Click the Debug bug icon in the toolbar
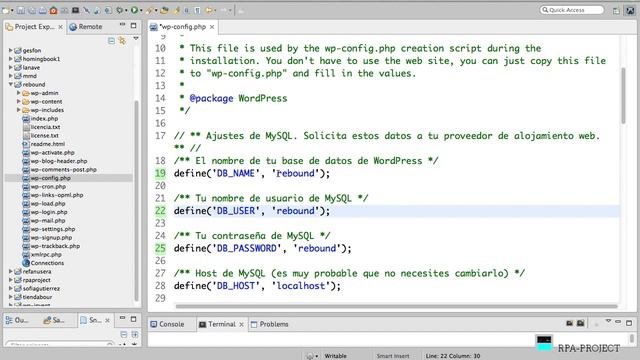This screenshot has height=360, width=640. tap(120, 10)
